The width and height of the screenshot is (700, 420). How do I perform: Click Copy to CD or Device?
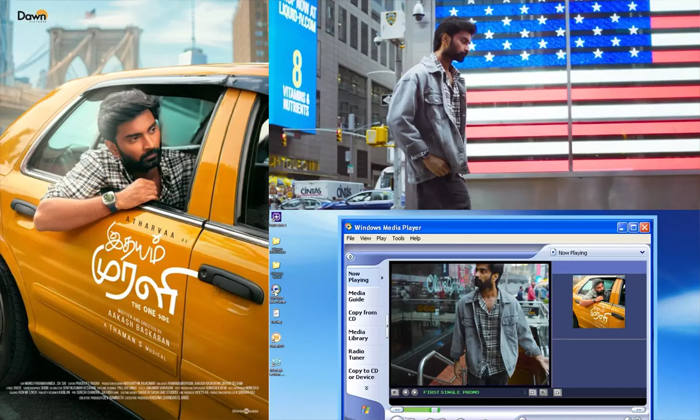[x=362, y=374]
